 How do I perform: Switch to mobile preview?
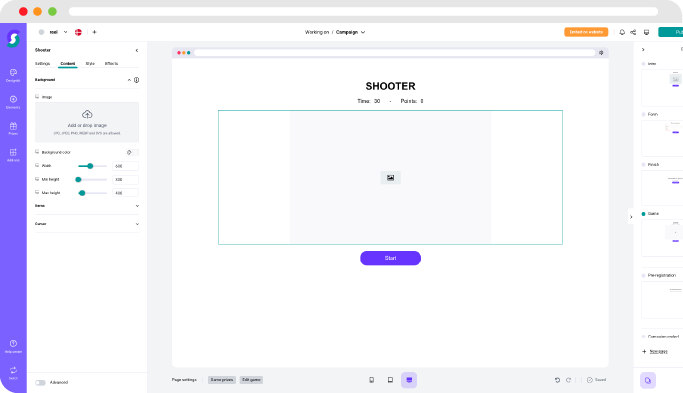tap(372, 380)
